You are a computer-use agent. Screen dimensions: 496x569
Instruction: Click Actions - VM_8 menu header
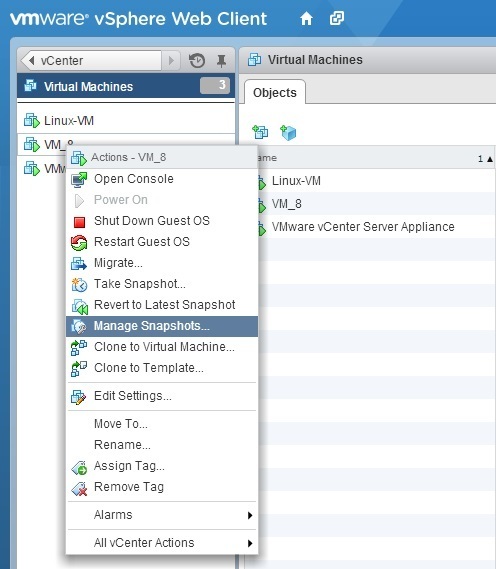coord(162,157)
